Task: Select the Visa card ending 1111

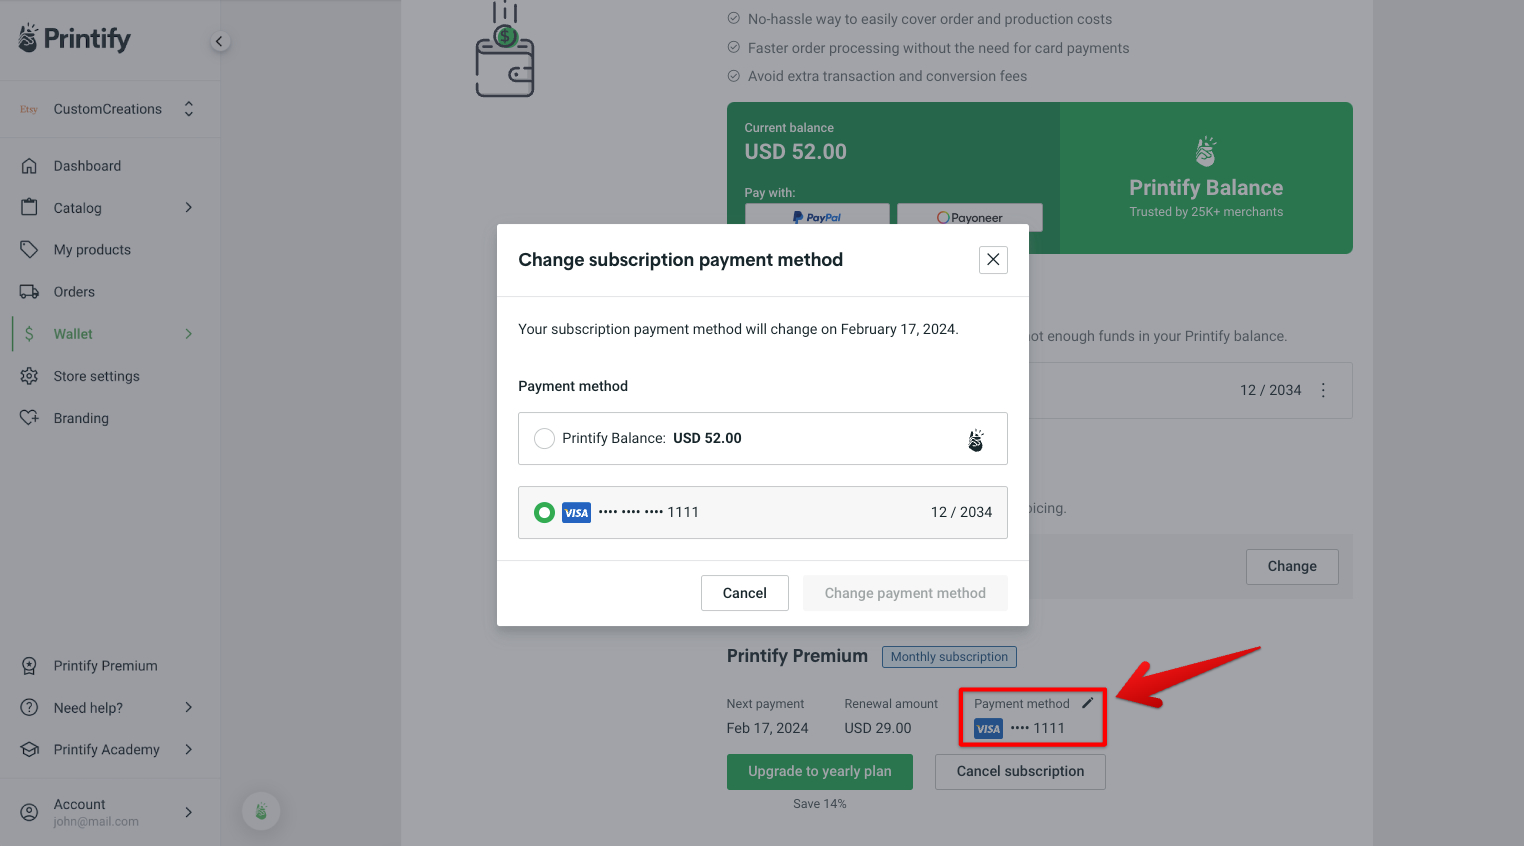Action: [x=544, y=512]
